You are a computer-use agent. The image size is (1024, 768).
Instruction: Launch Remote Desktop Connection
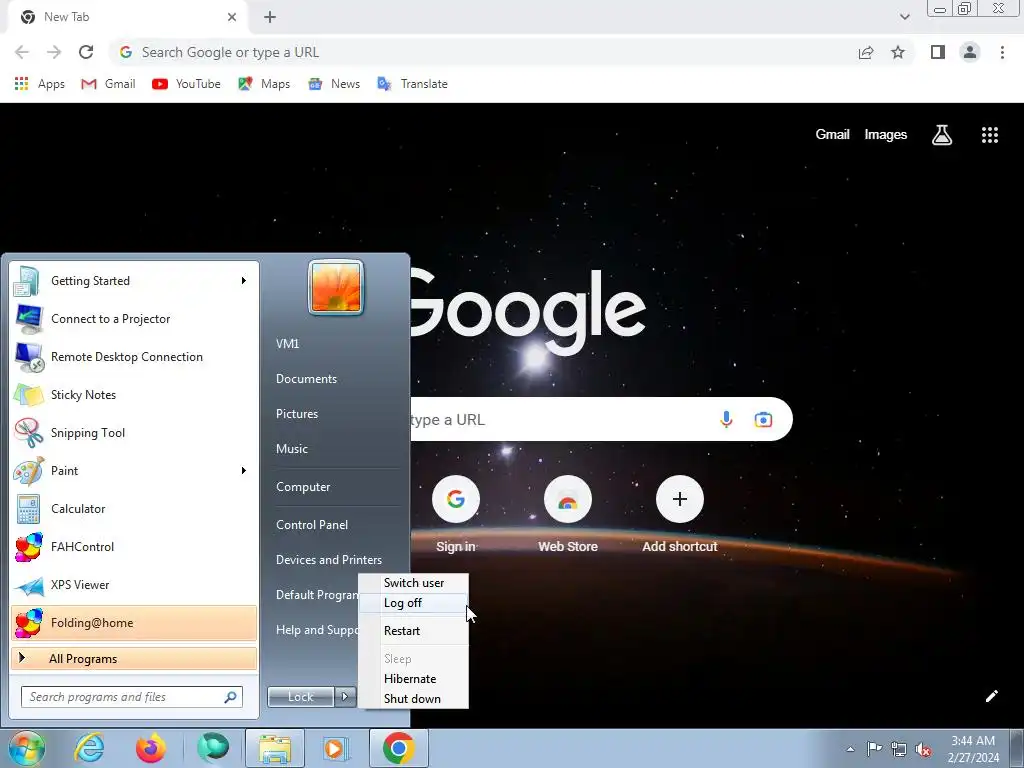(134, 357)
